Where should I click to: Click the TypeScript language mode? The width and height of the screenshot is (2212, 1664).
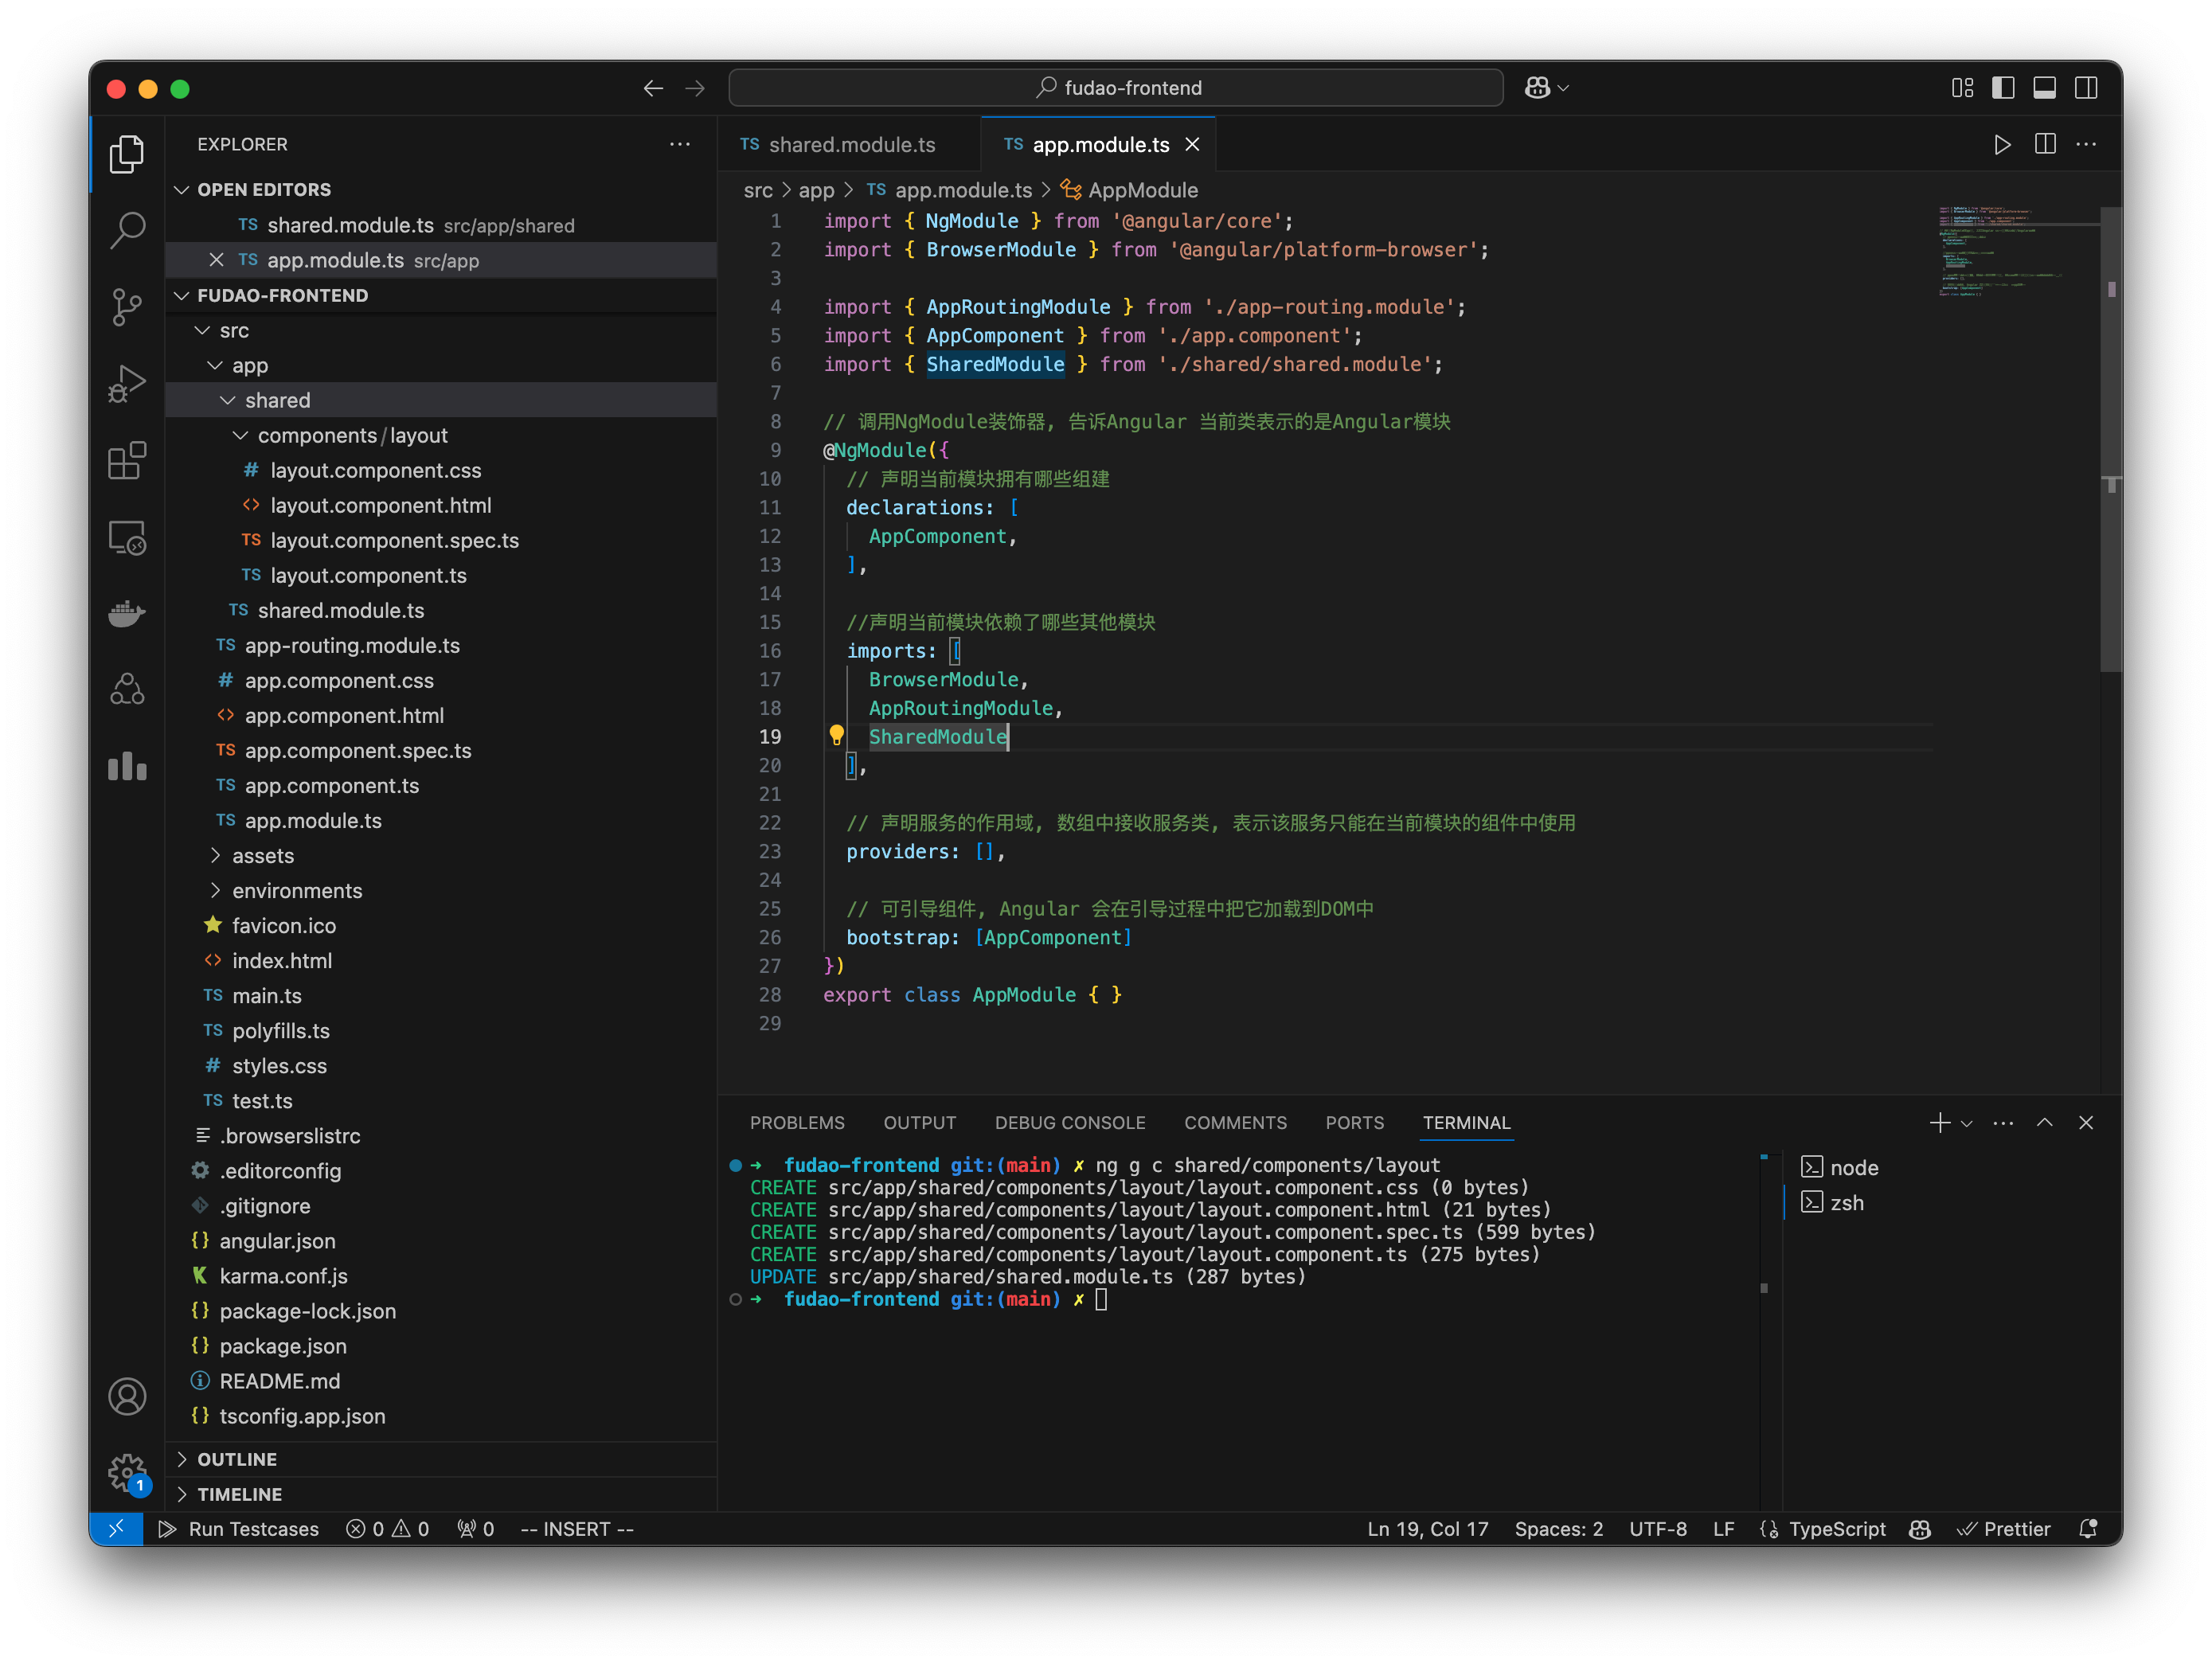[1836, 1529]
